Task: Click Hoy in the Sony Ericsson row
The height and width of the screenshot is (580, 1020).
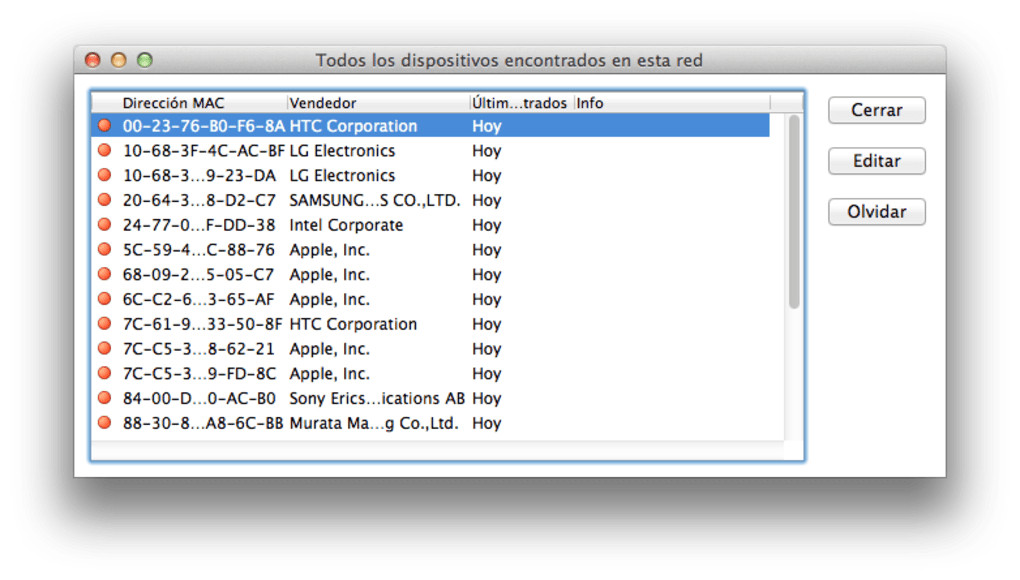Action: click(487, 399)
